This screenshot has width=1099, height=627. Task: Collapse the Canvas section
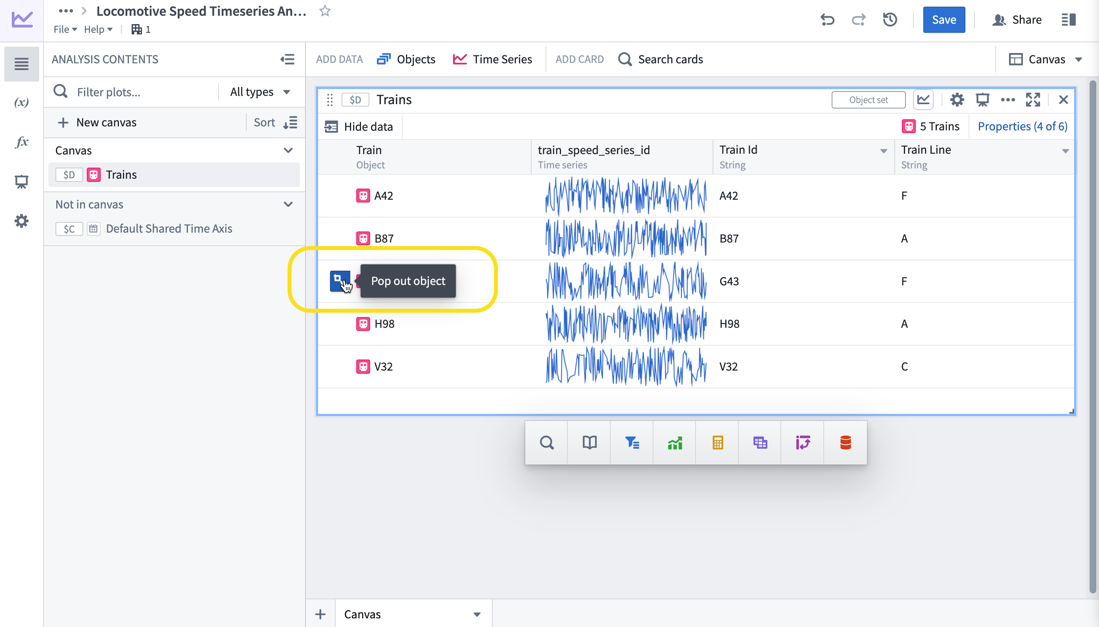(x=288, y=151)
